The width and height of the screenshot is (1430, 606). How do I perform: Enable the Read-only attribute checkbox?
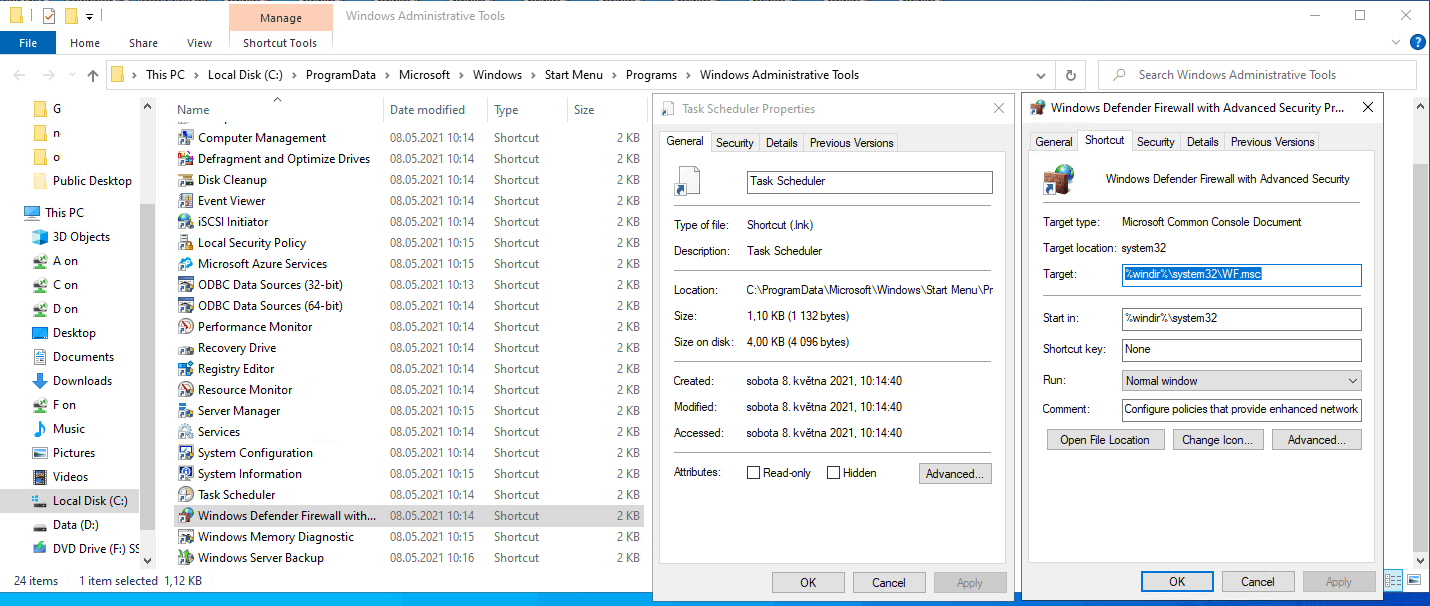pos(754,473)
